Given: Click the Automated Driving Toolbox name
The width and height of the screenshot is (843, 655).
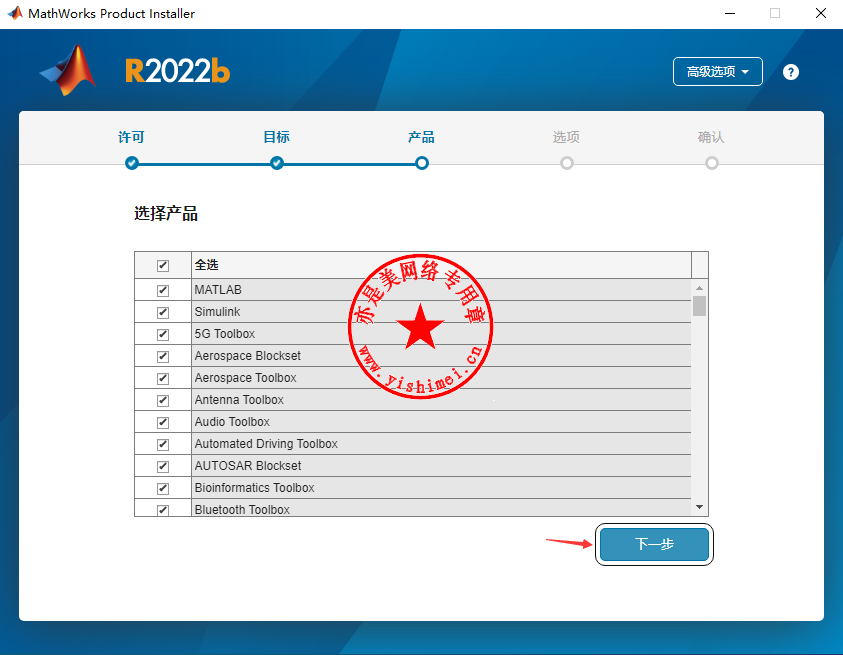Looking at the screenshot, I should pos(266,444).
